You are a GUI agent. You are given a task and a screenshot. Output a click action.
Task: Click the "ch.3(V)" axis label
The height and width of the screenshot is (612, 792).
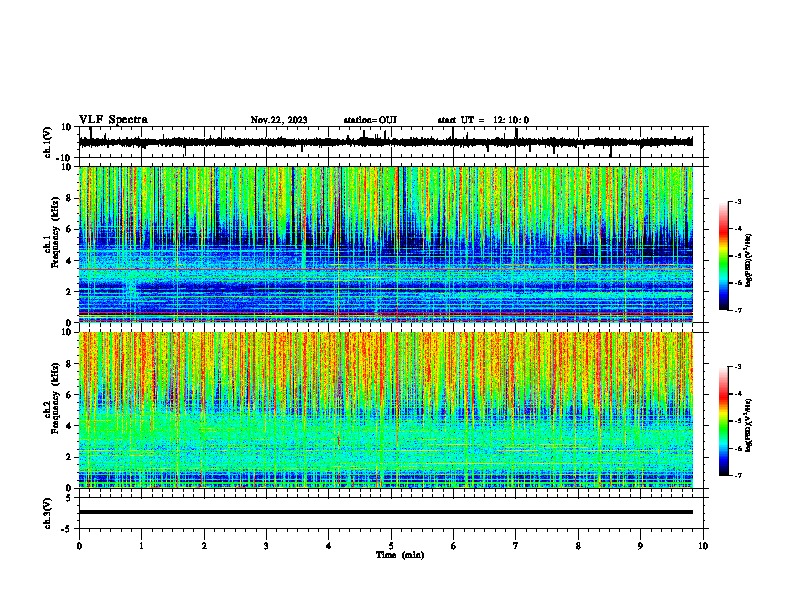point(48,513)
